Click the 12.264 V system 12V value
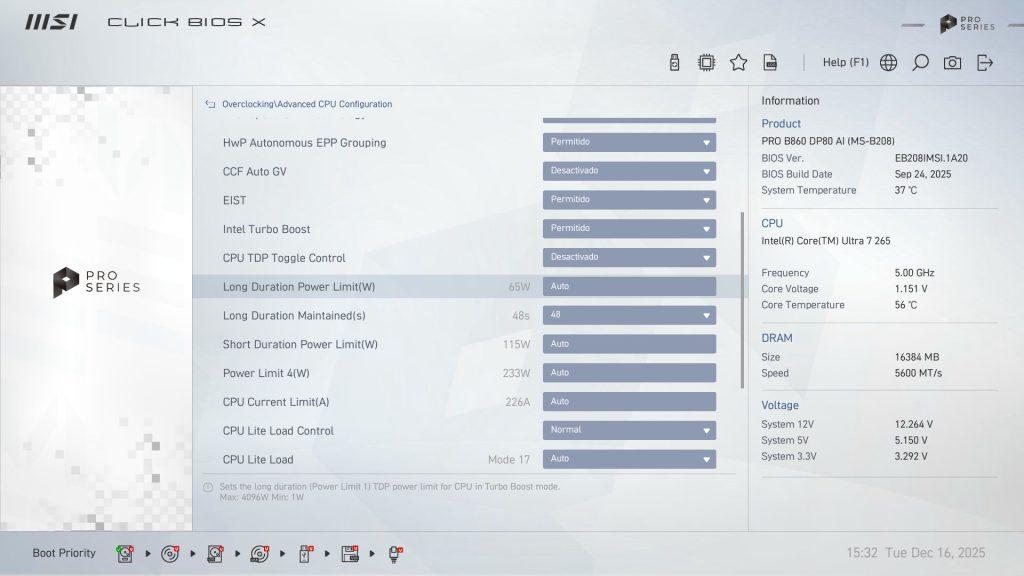This screenshot has width=1024, height=576. tap(914, 424)
